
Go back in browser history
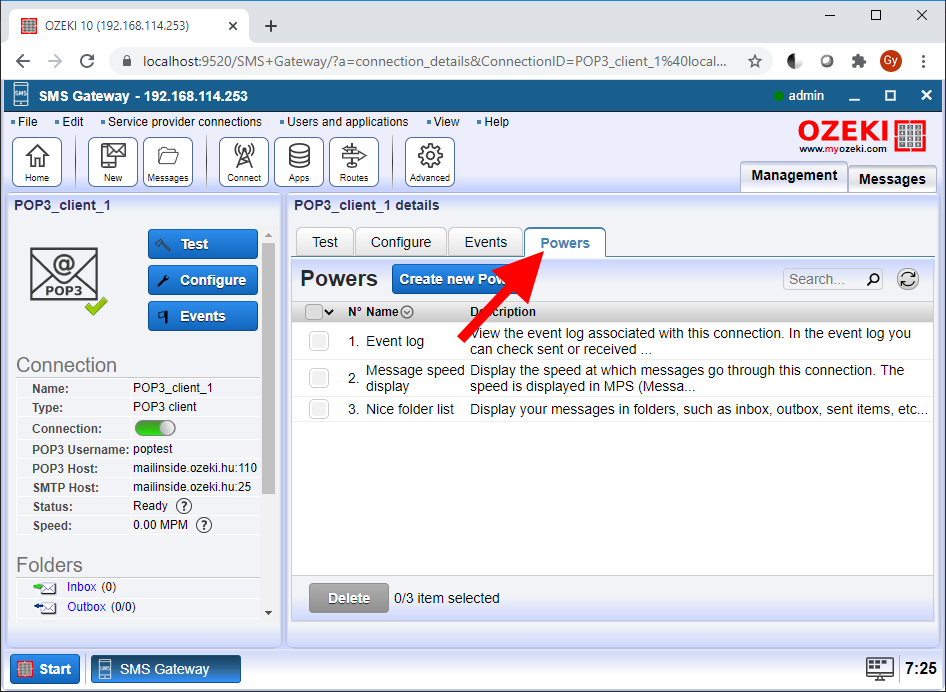23,61
